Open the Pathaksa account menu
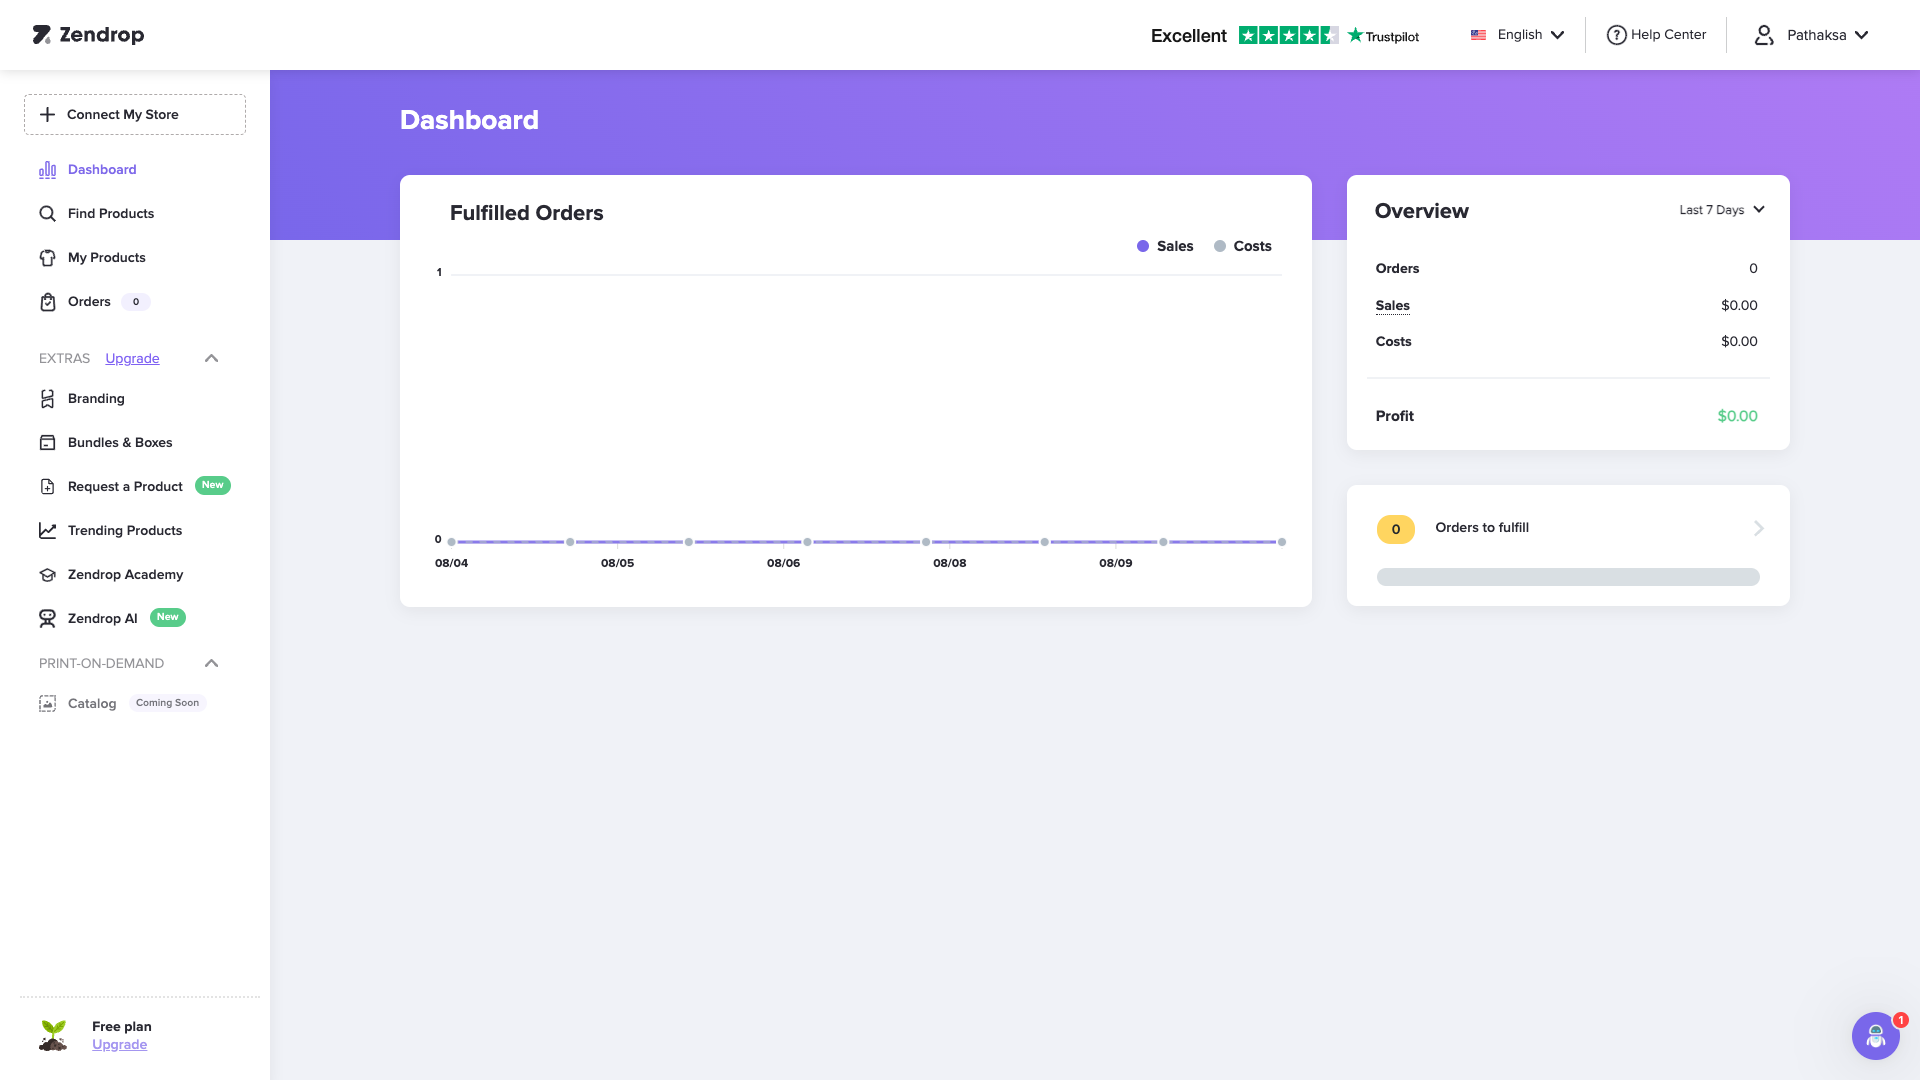Image resolution: width=1920 pixels, height=1080 pixels. point(1812,34)
